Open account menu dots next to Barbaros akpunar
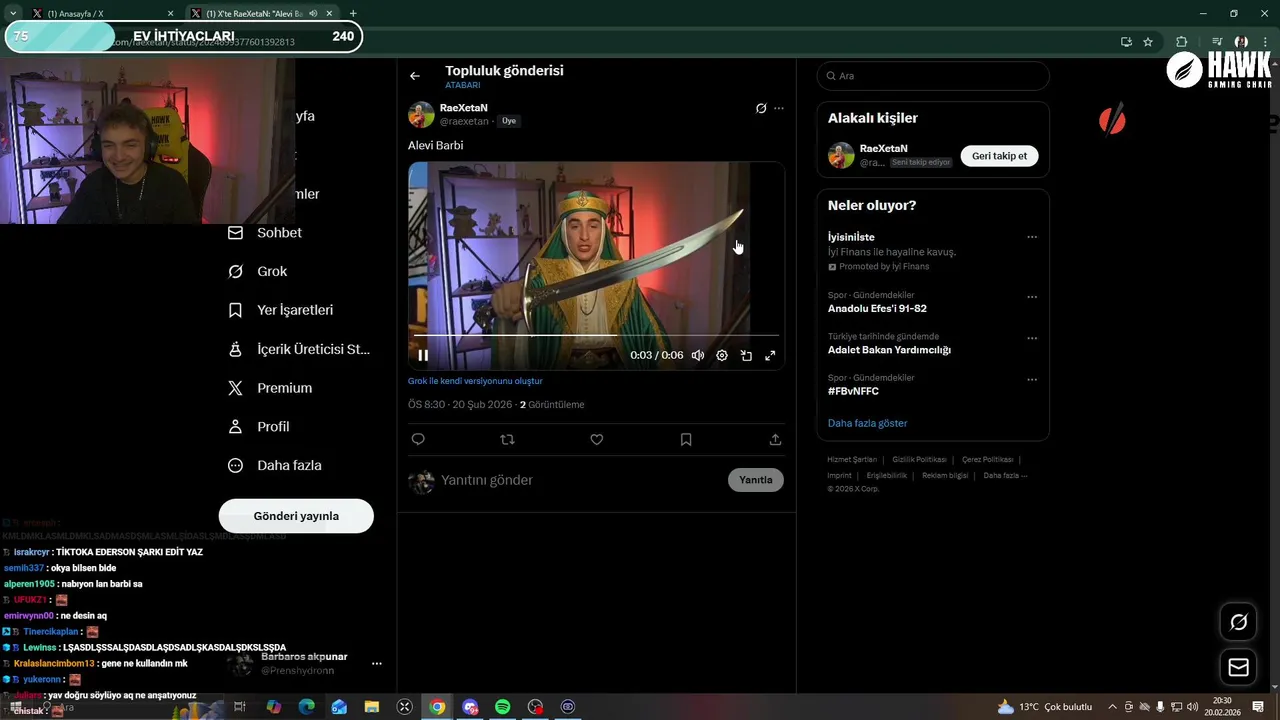1280x720 pixels. [377, 663]
